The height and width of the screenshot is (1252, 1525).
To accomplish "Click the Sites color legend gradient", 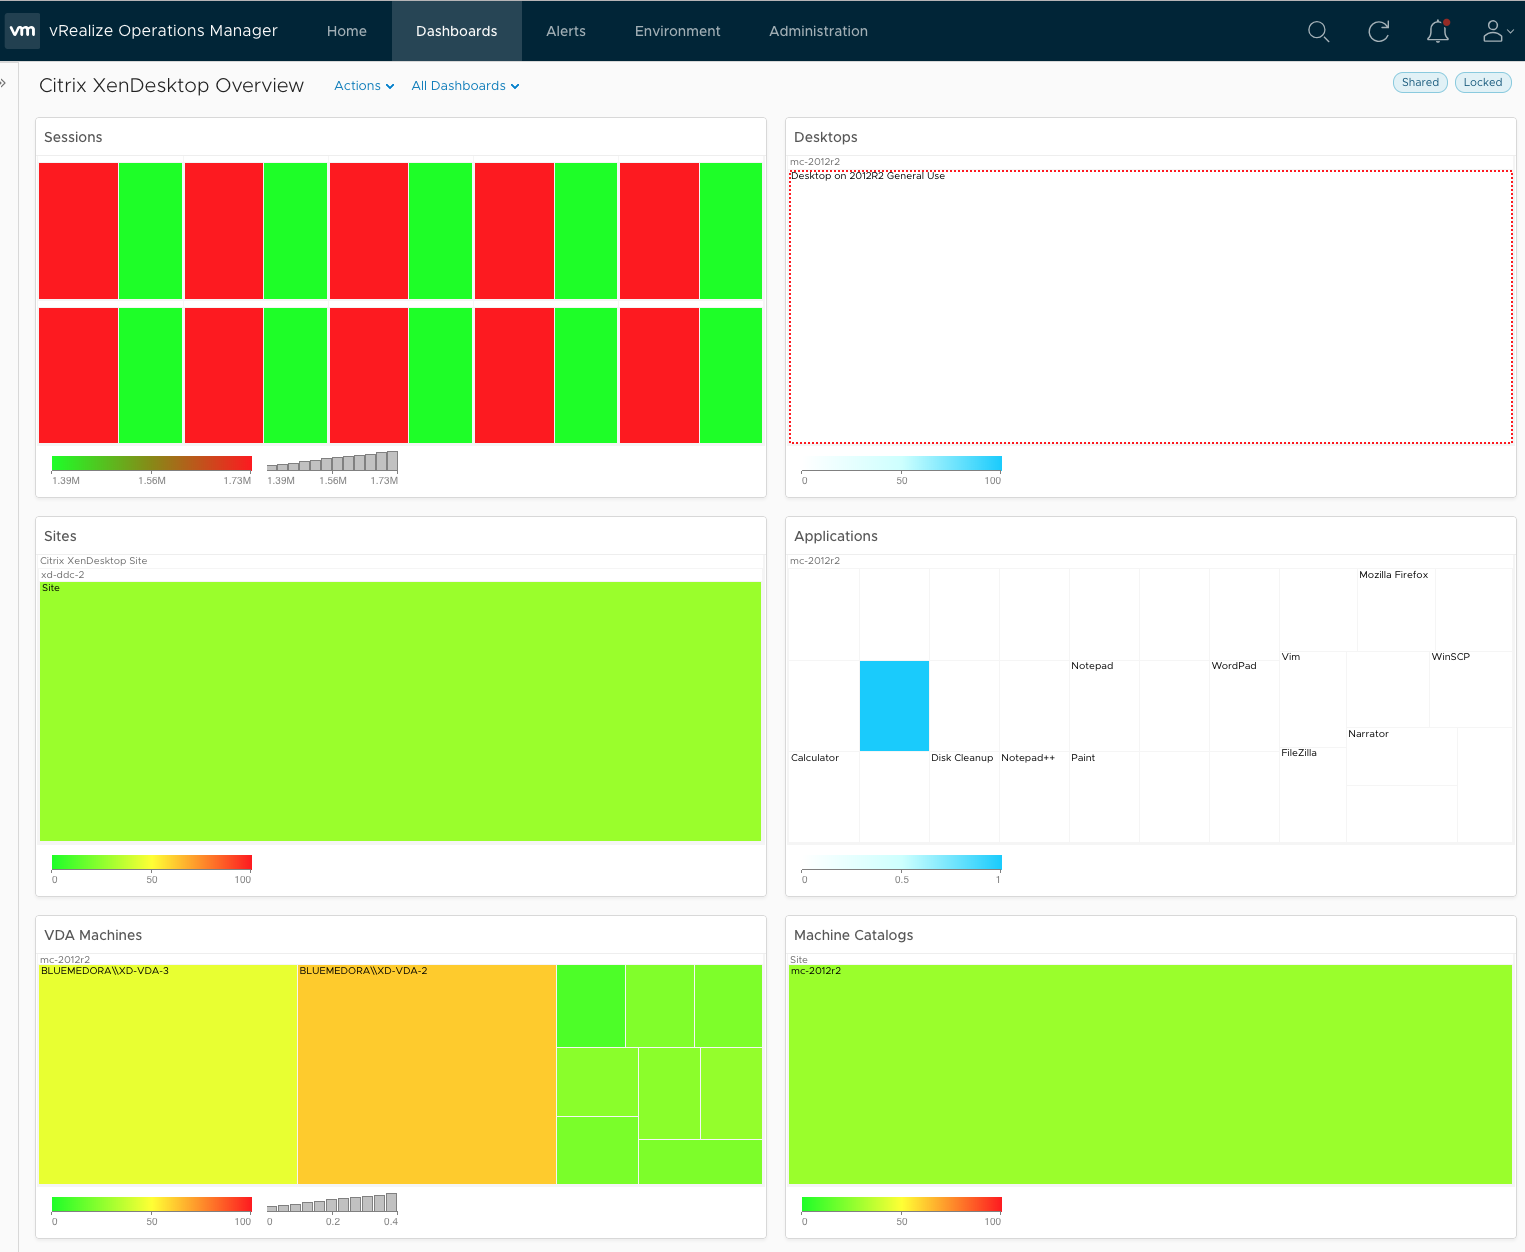I will 151,862.
